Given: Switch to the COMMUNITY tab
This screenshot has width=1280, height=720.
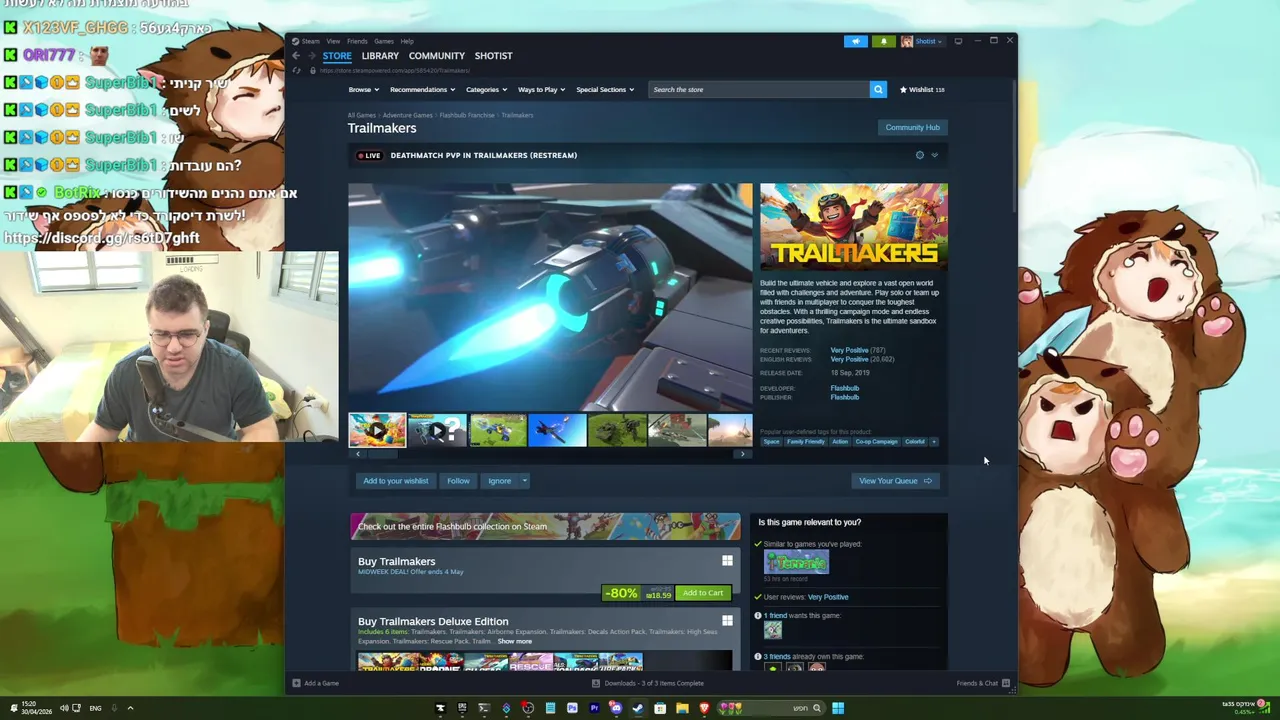Looking at the screenshot, I should click(x=437, y=56).
